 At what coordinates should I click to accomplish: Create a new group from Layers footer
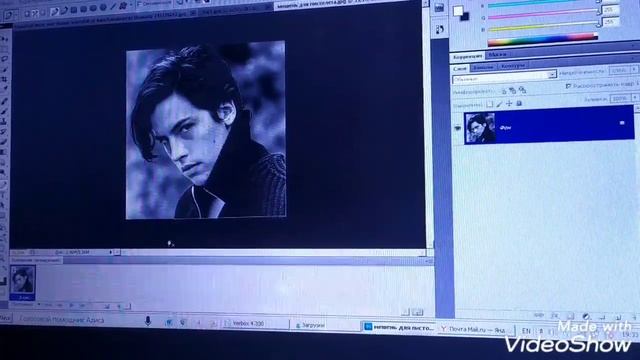[602, 317]
